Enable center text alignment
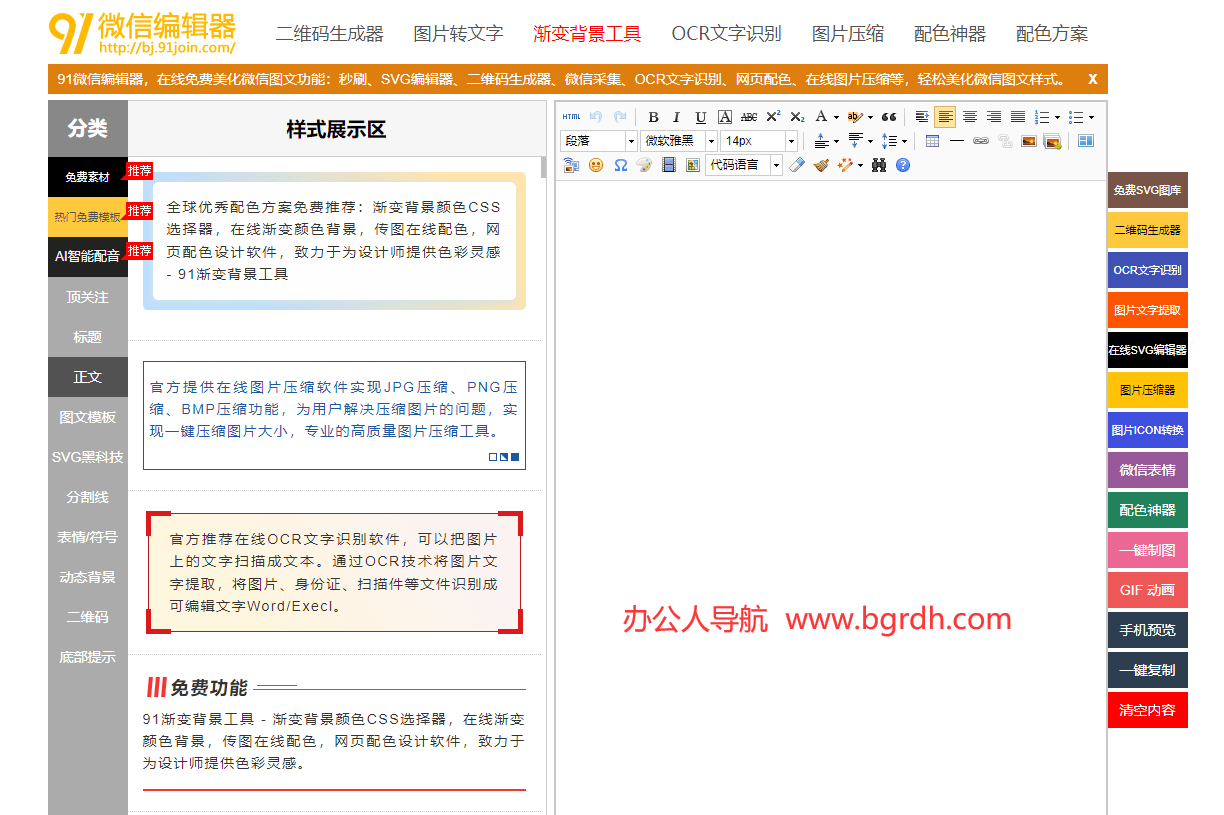This screenshot has height=815, width=1224. tap(969, 117)
